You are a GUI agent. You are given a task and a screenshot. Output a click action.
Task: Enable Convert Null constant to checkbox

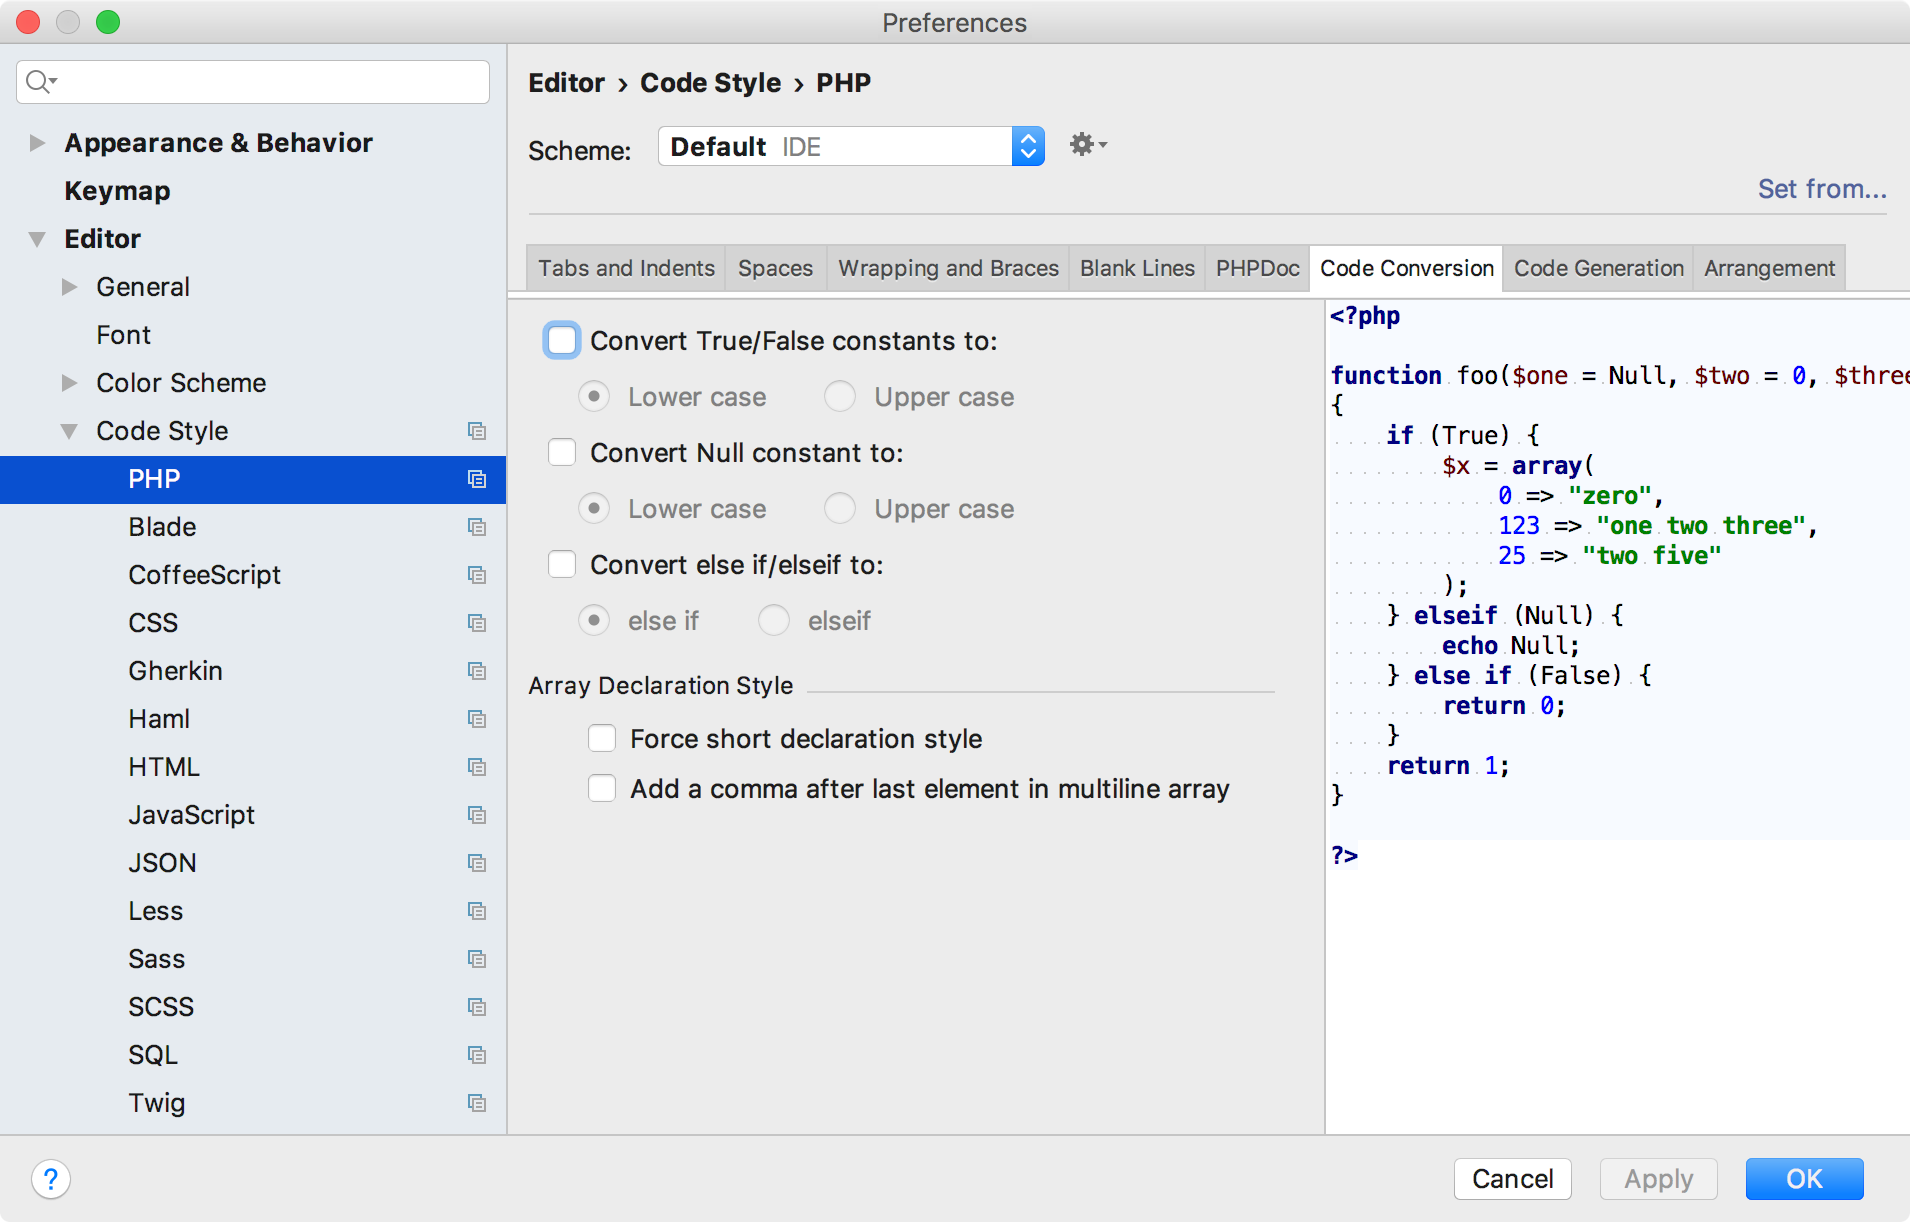click(562, 452)
